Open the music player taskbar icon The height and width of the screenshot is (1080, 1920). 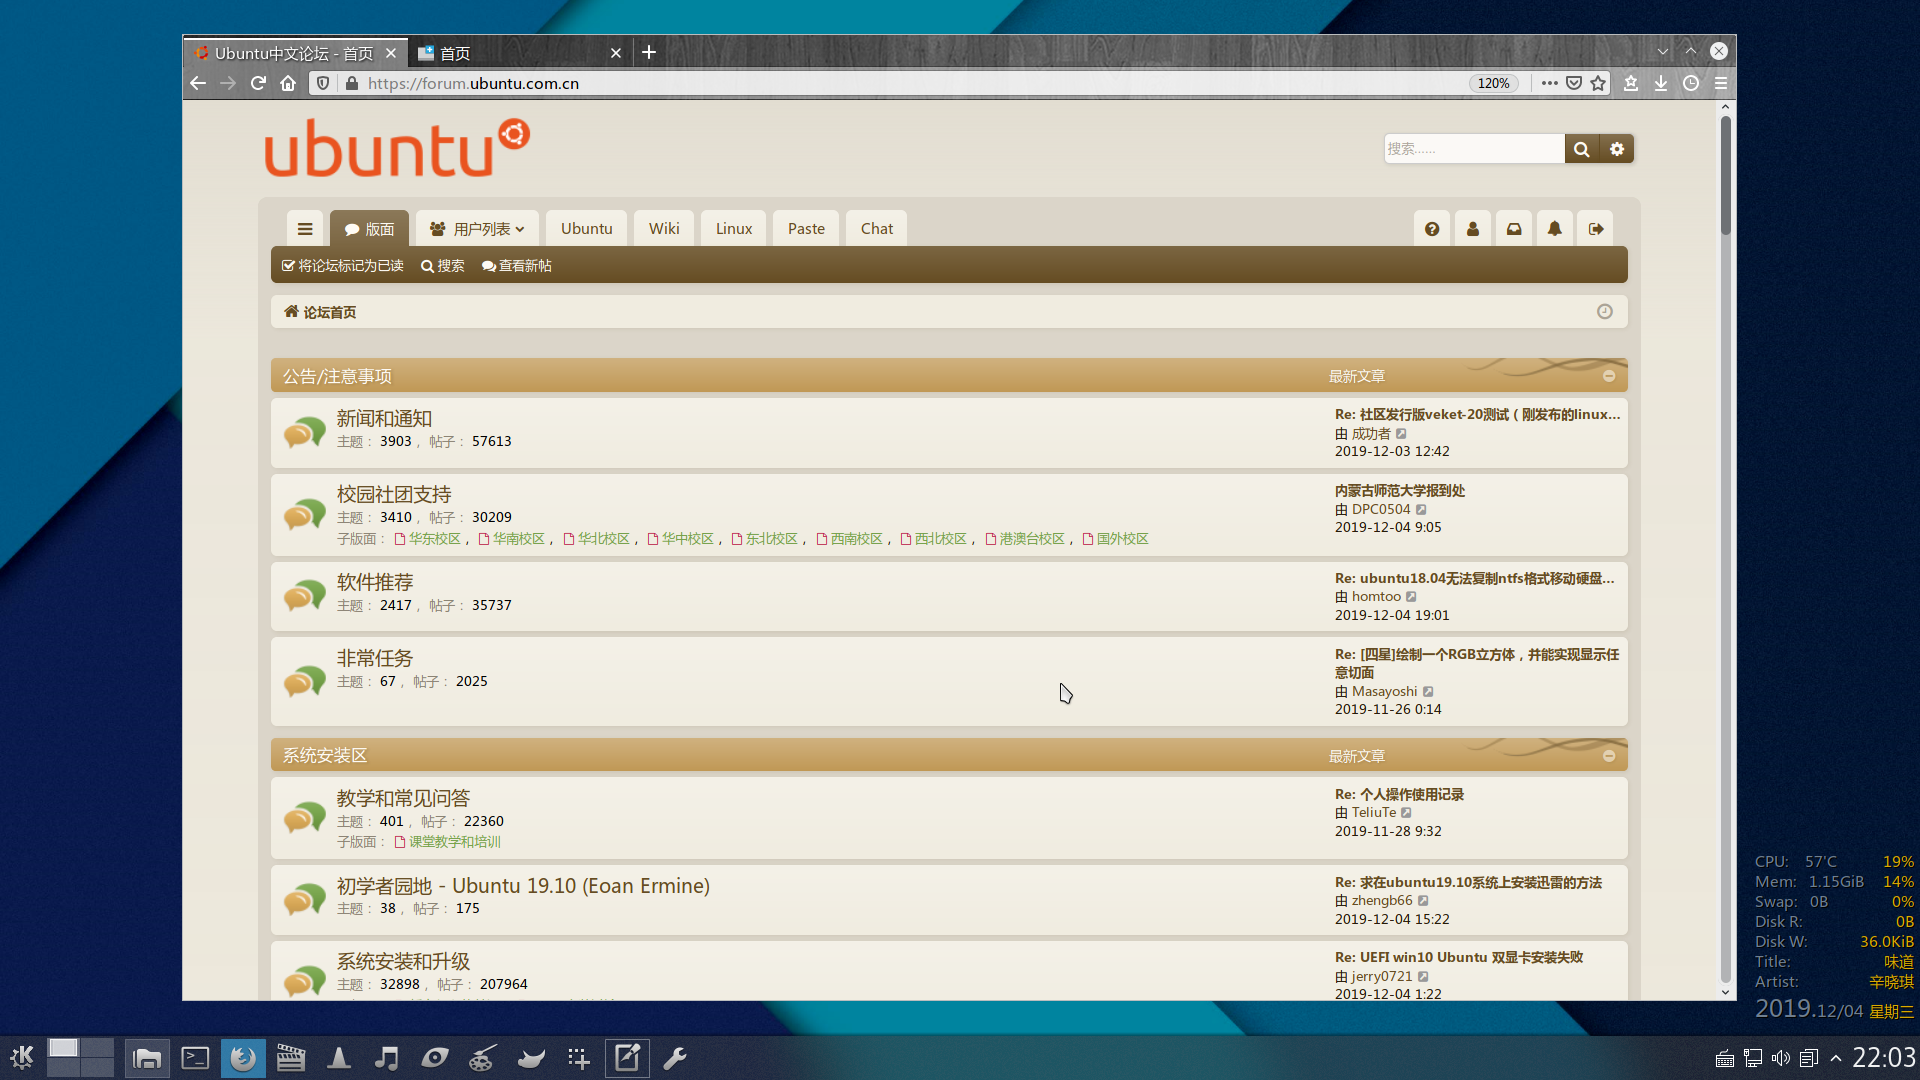click(x=387, y=1058)
